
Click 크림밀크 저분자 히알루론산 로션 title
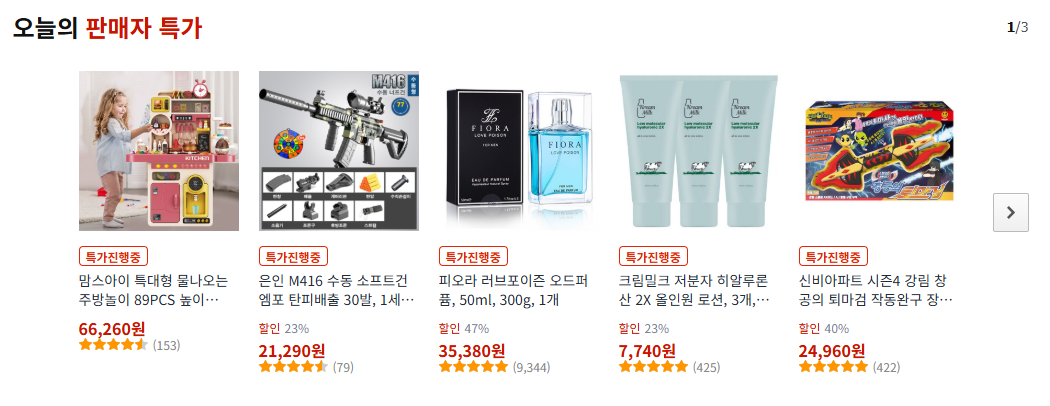(x=694, y=289)
